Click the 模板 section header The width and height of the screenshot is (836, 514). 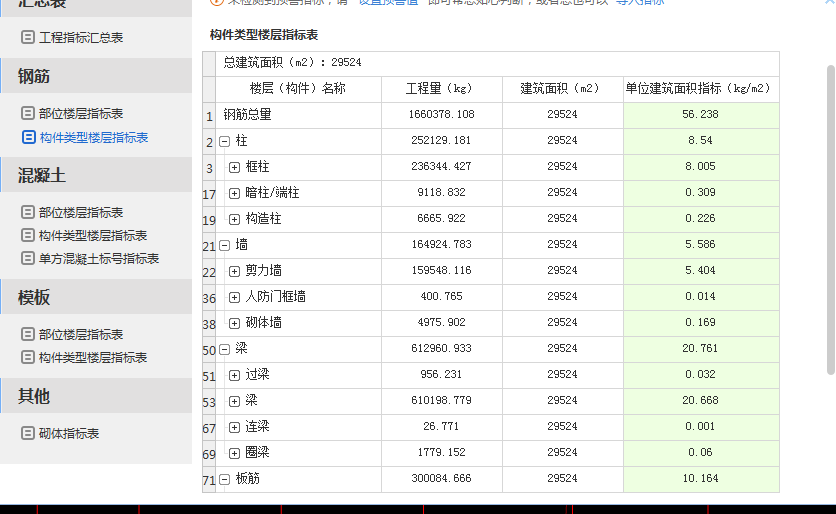96,296
